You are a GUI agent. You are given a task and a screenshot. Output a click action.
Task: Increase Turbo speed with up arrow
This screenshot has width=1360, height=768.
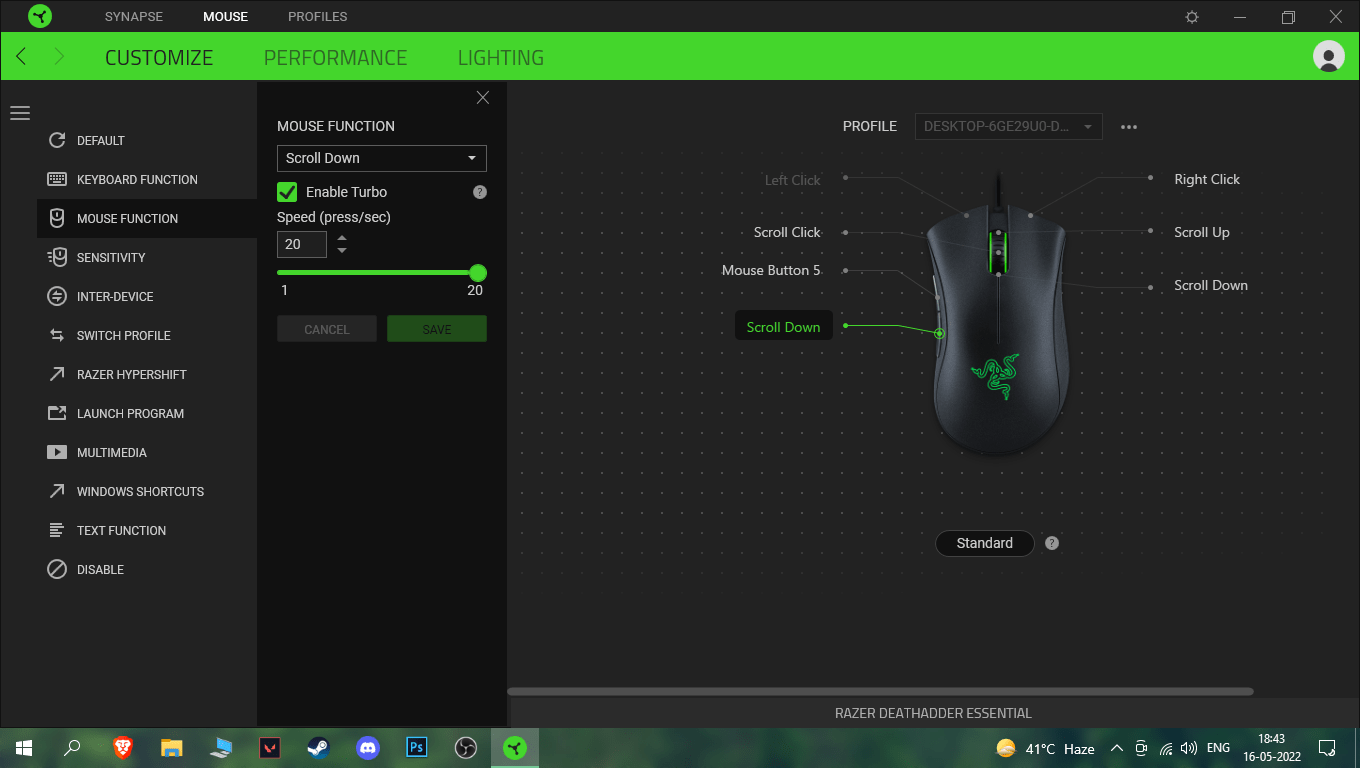(x=342, y=238)
